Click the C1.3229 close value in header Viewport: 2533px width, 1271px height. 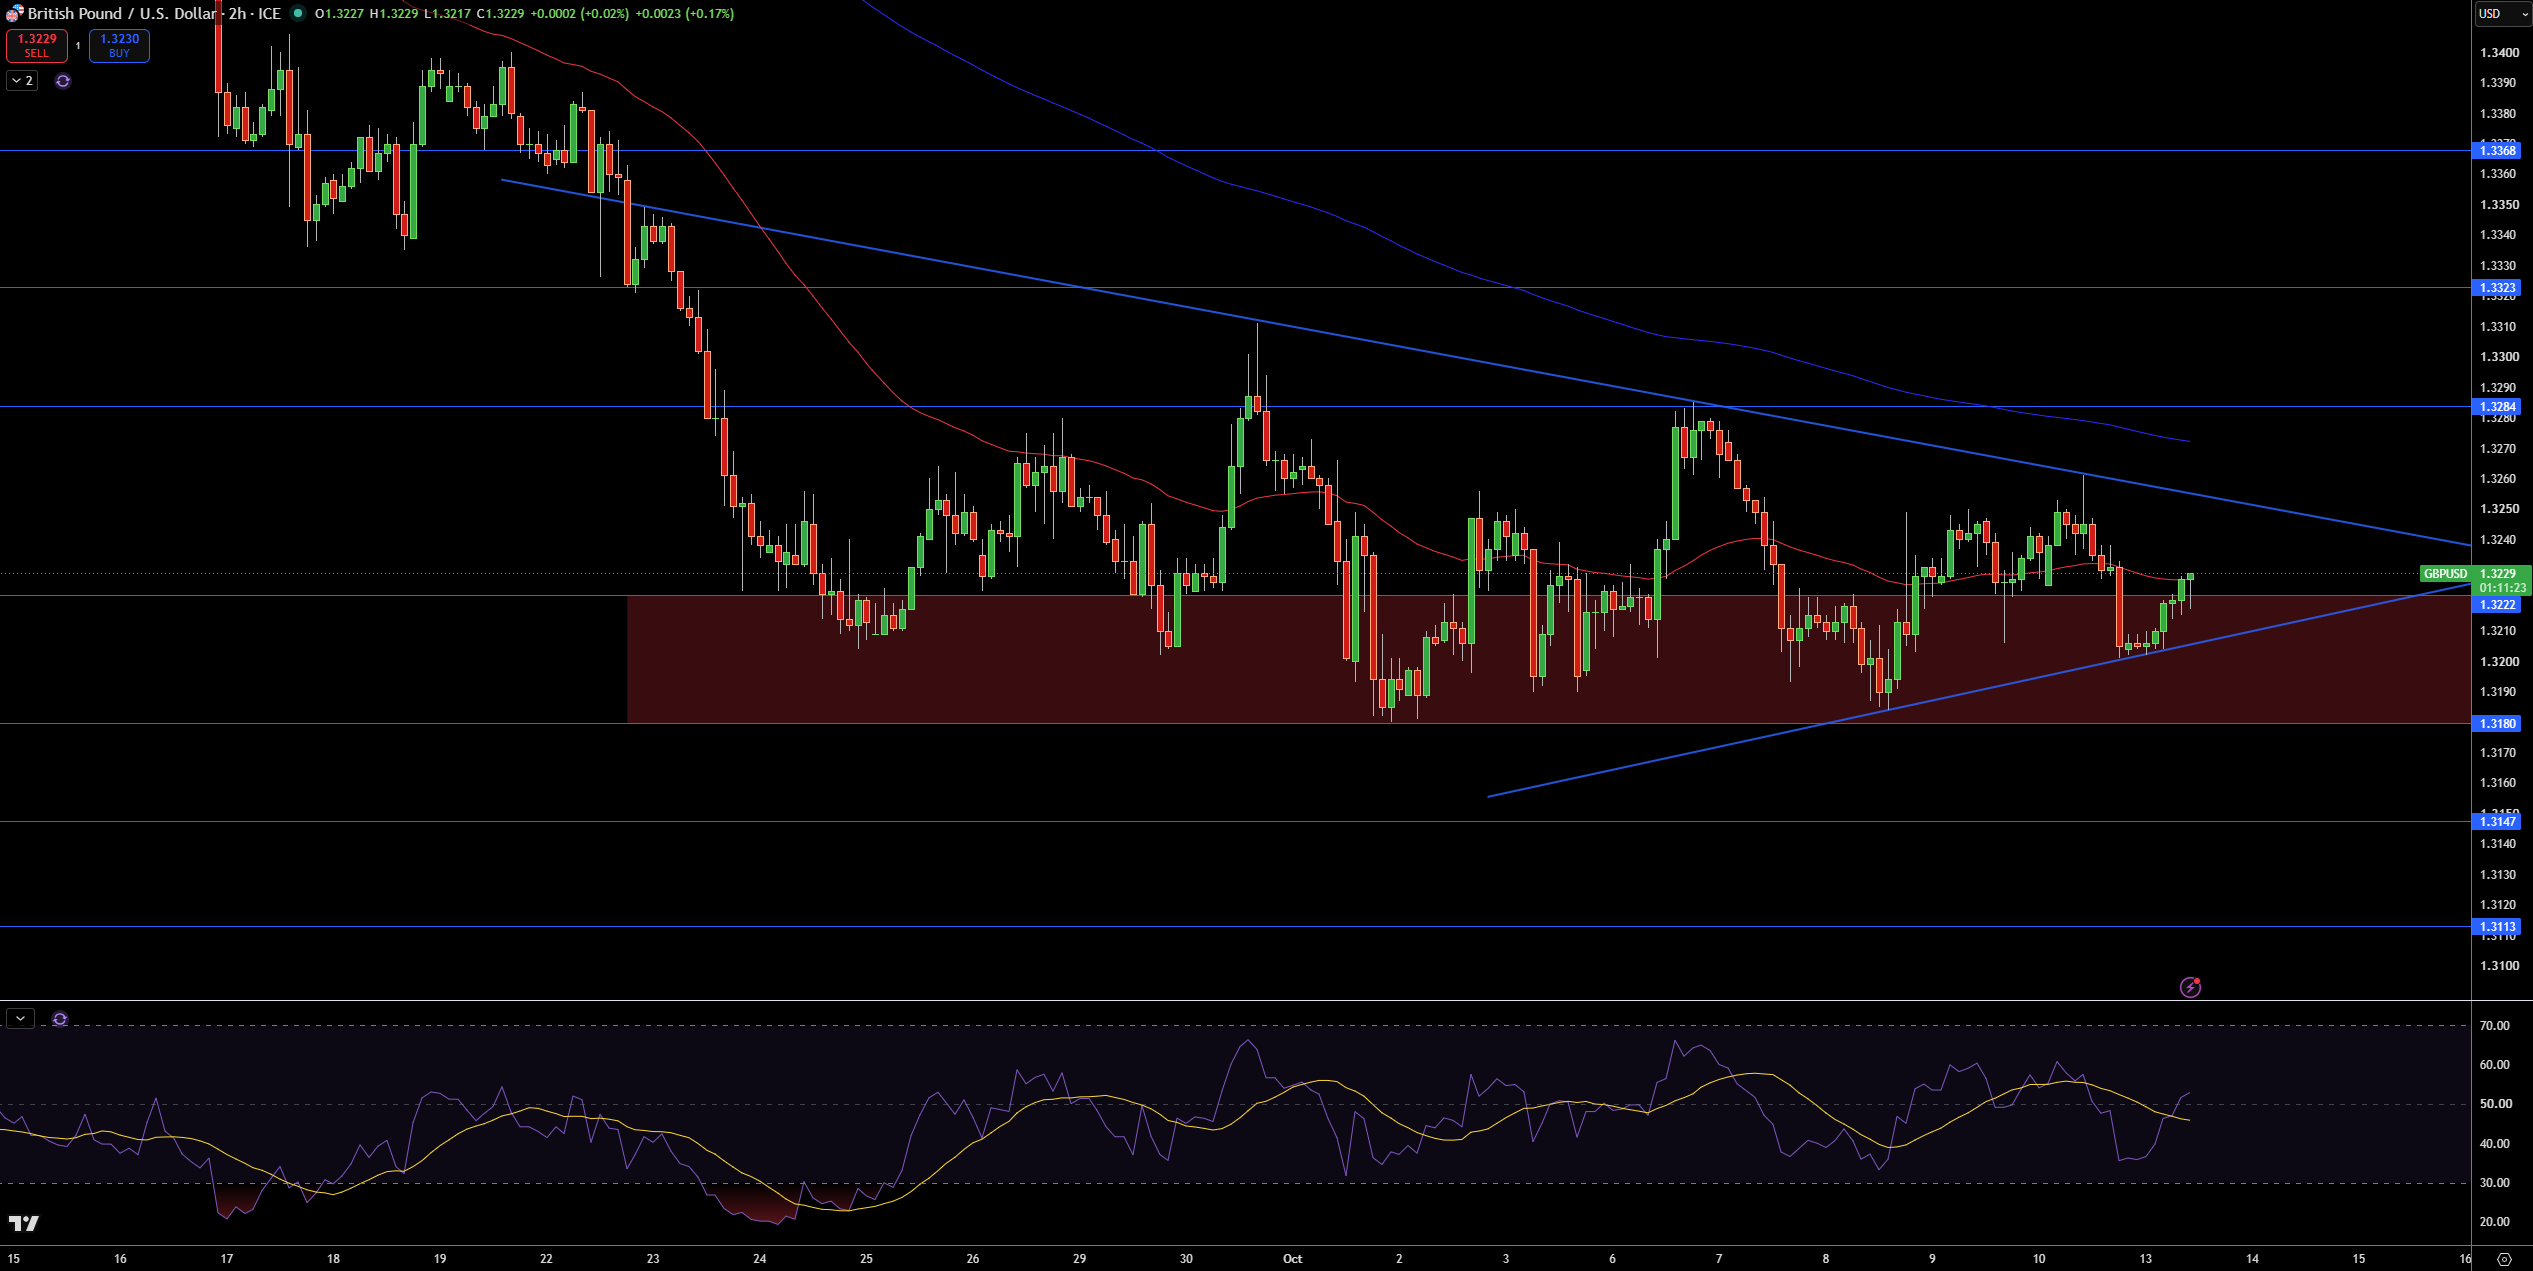[x=500, y=14]
